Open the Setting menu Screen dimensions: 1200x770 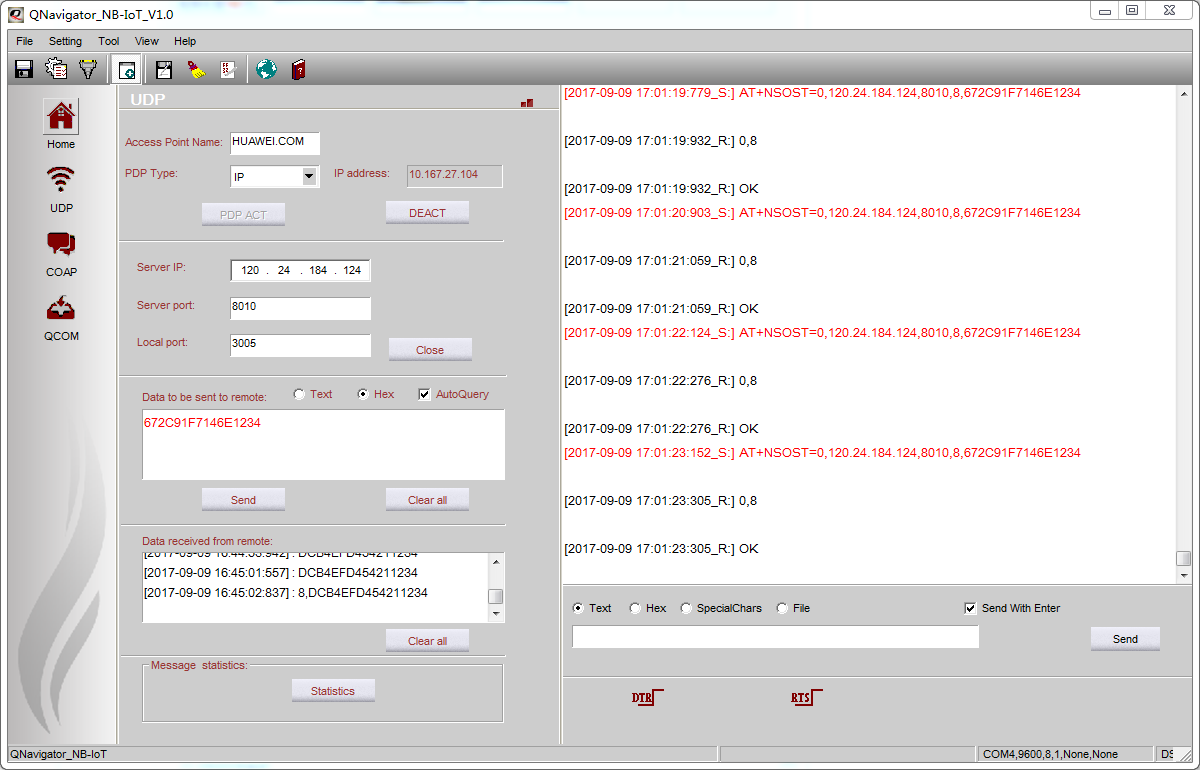(65, 41)
